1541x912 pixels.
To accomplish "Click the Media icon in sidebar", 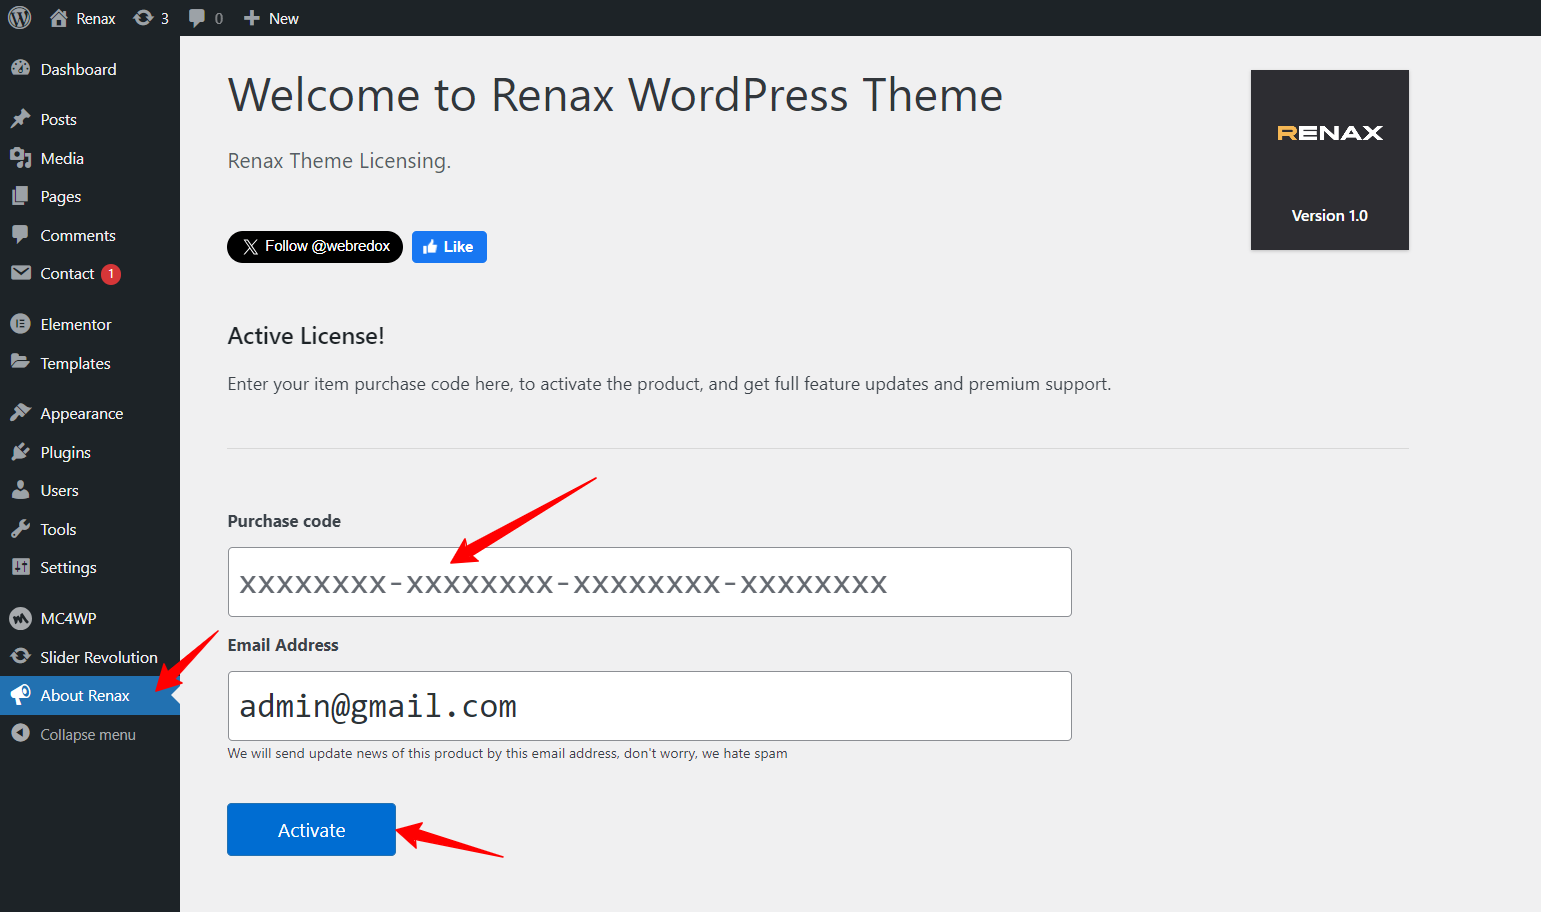I will [x=20, y=158].
